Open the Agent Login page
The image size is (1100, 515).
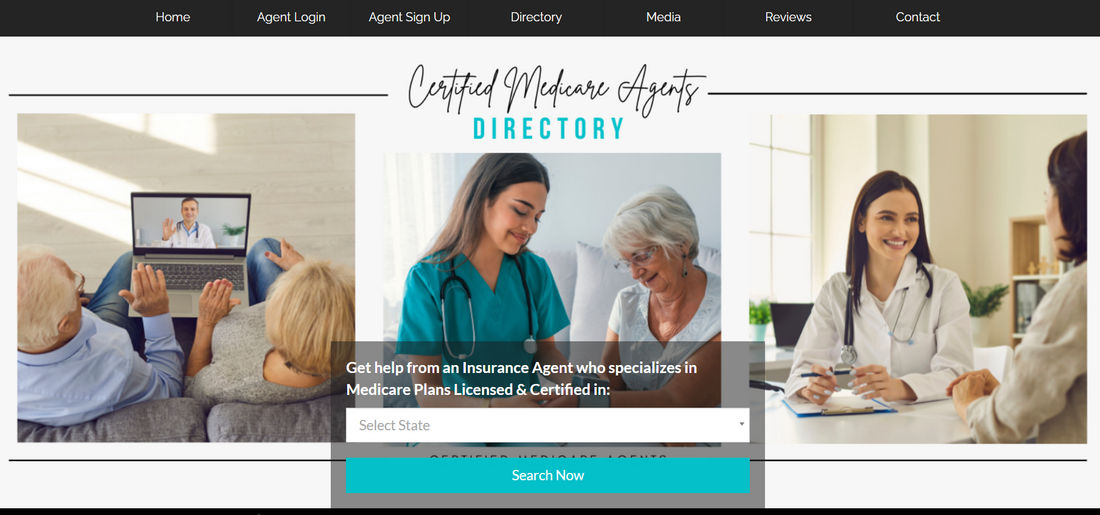291,18
